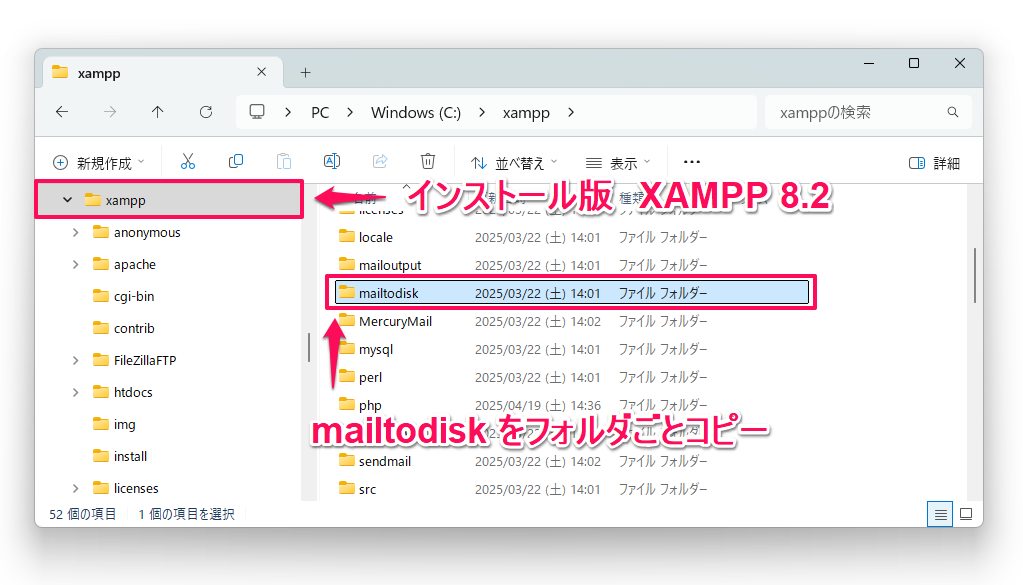The width and height of the screenshot is (1023, 585).
Task: Click the file list vertical scrollbar
Action: point(975,275)
